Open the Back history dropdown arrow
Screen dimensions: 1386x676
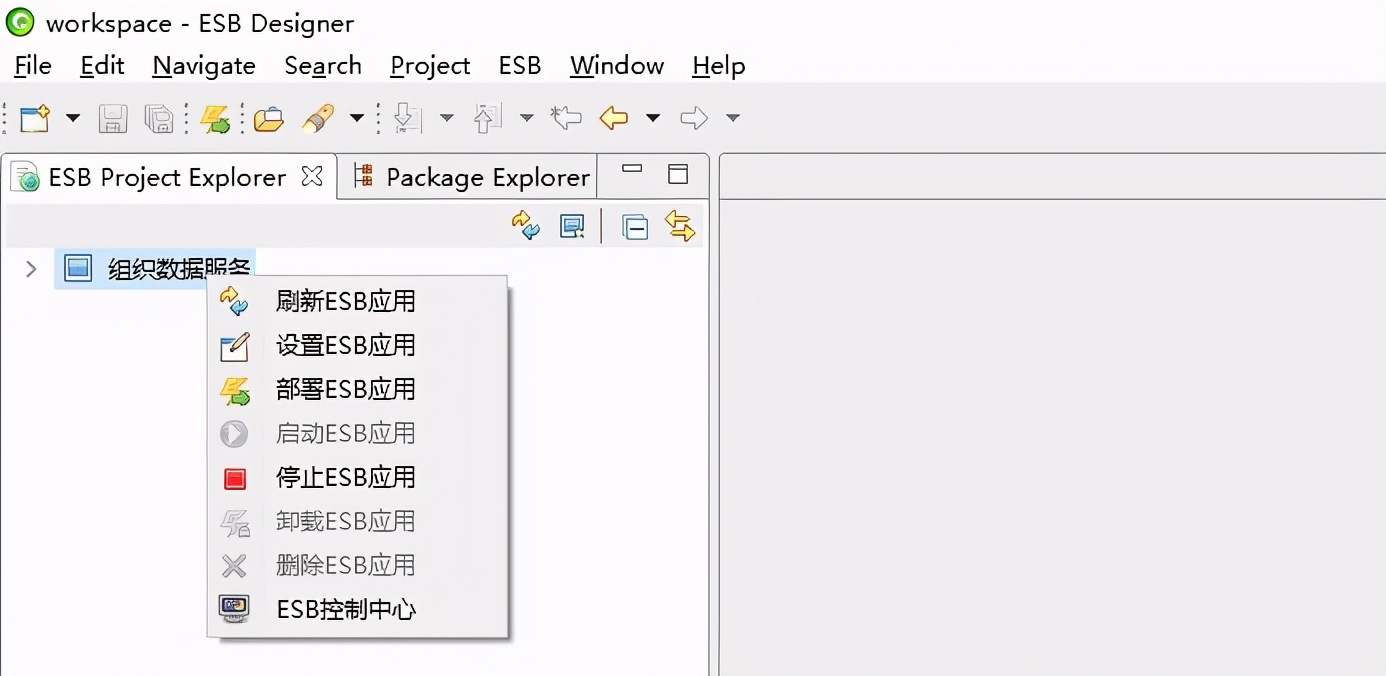(x=652, y=118)
